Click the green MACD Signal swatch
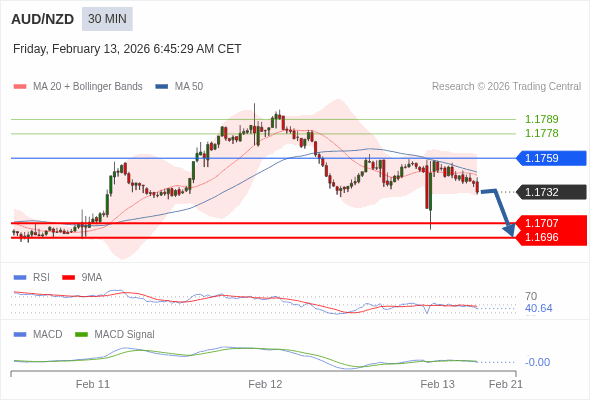Viewport: 590px width, 400px height. tap(81, 335)
